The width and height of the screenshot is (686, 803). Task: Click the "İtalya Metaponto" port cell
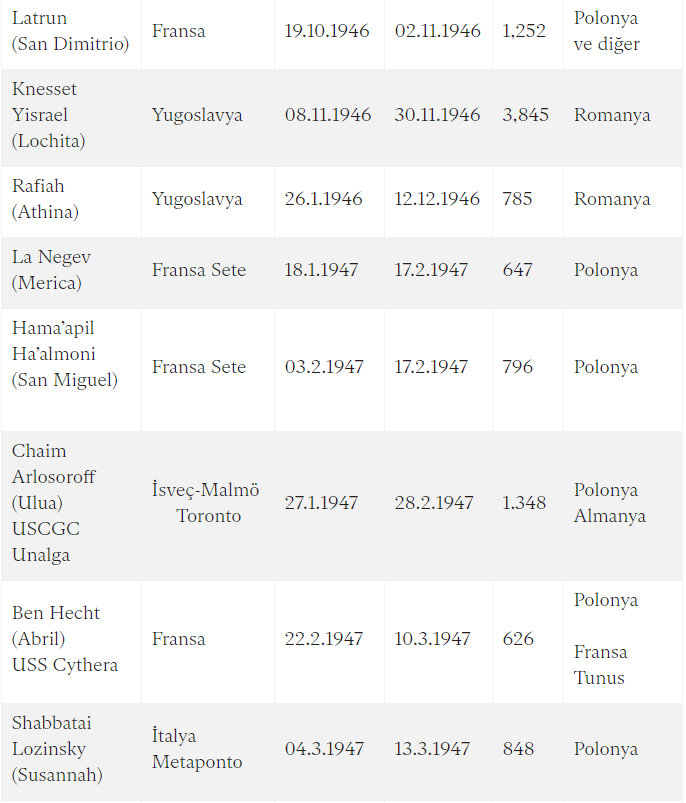click(197, 749)
